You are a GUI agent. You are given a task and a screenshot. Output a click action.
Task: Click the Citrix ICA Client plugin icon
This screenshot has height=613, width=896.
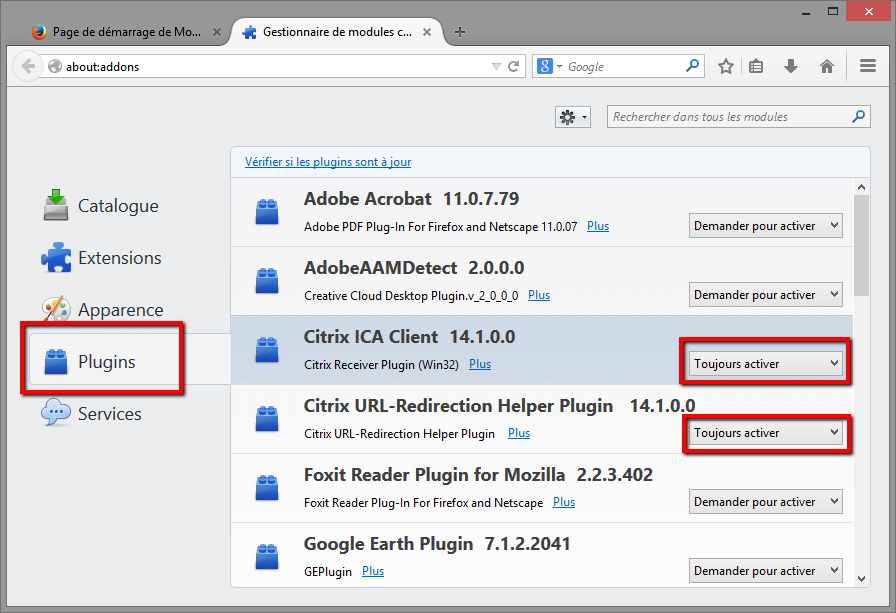tap(267, 350)
